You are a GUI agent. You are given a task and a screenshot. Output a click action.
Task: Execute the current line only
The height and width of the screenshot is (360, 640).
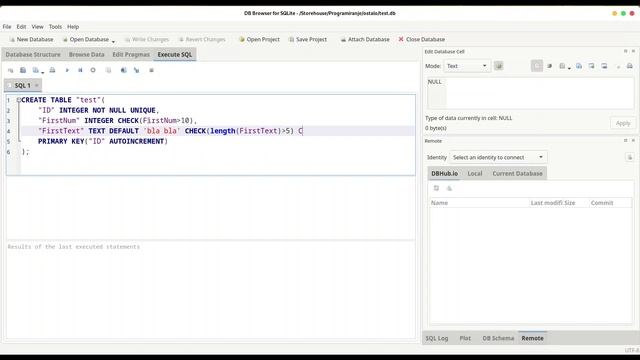[x=80, y=70]
